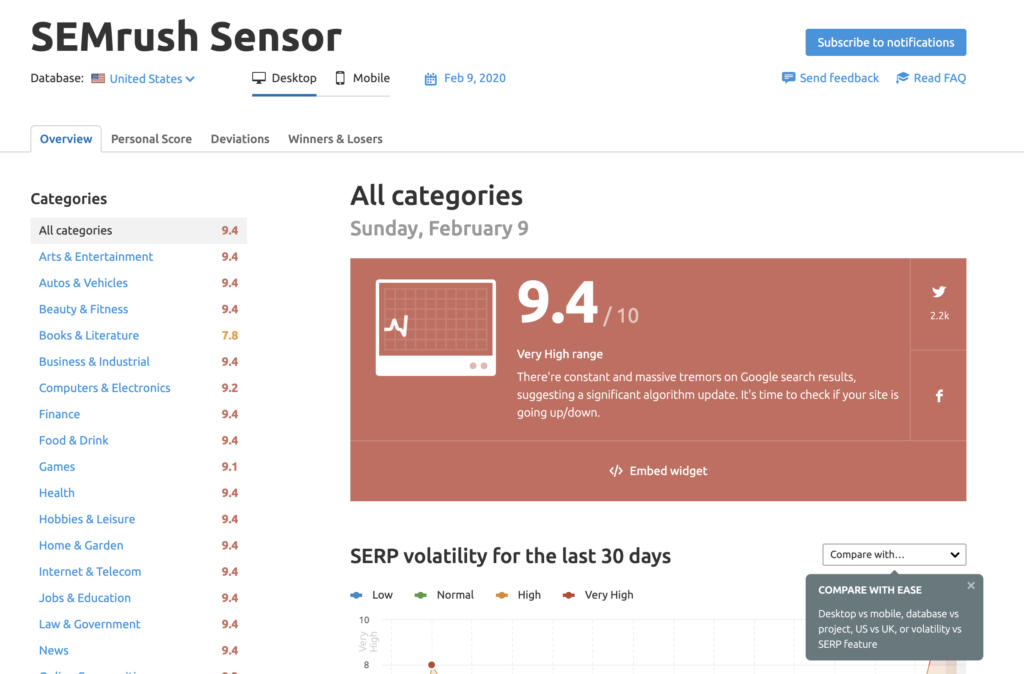Switch to Mobile device view
Image resolution: width=1024 pixels, height=674 pixels.
click(362, 78)
